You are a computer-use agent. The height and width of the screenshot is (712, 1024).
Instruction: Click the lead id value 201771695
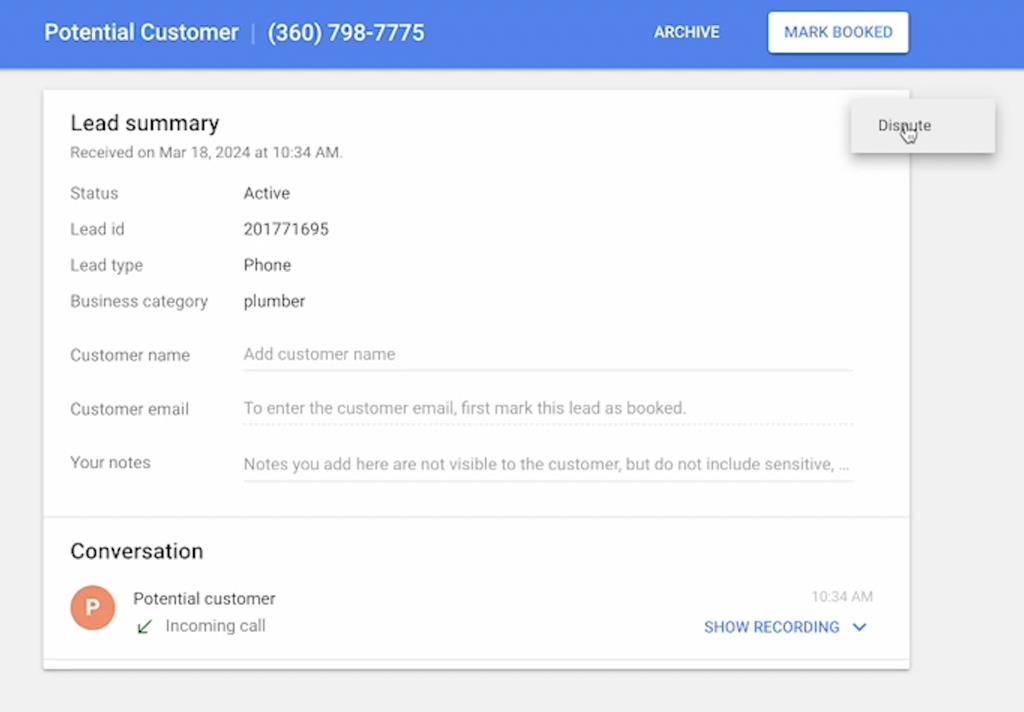[x=286, y=229]
